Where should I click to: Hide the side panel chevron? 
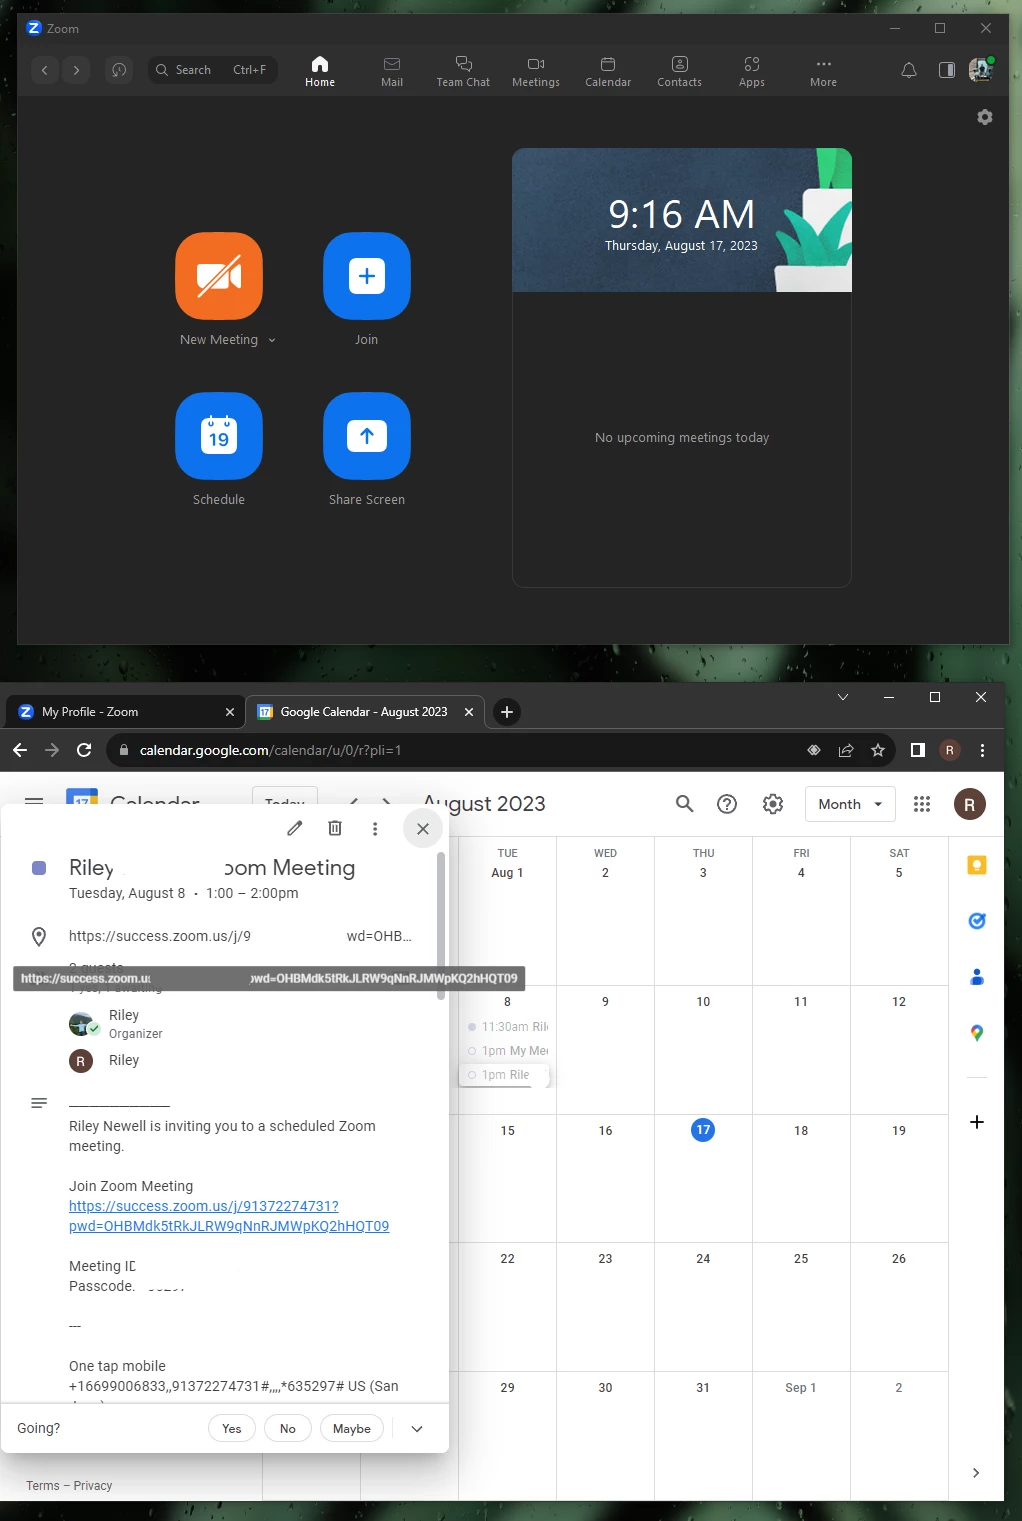[976, 1472]
